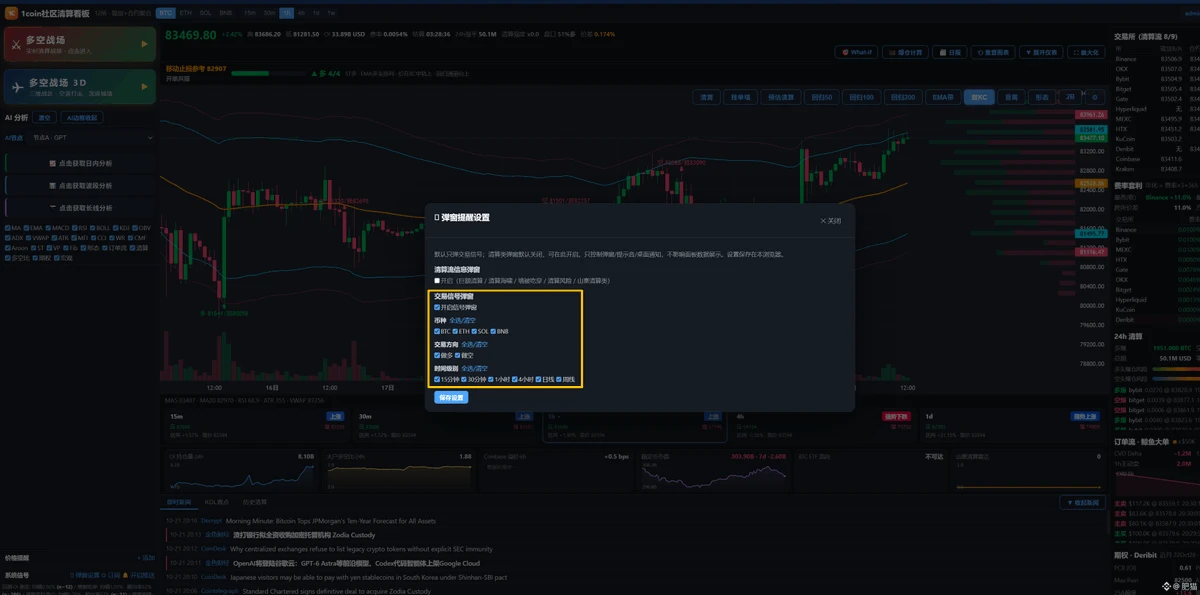Toggle the 挂单墙 chart overlay
1200x595 pixels.
[740, 97]
